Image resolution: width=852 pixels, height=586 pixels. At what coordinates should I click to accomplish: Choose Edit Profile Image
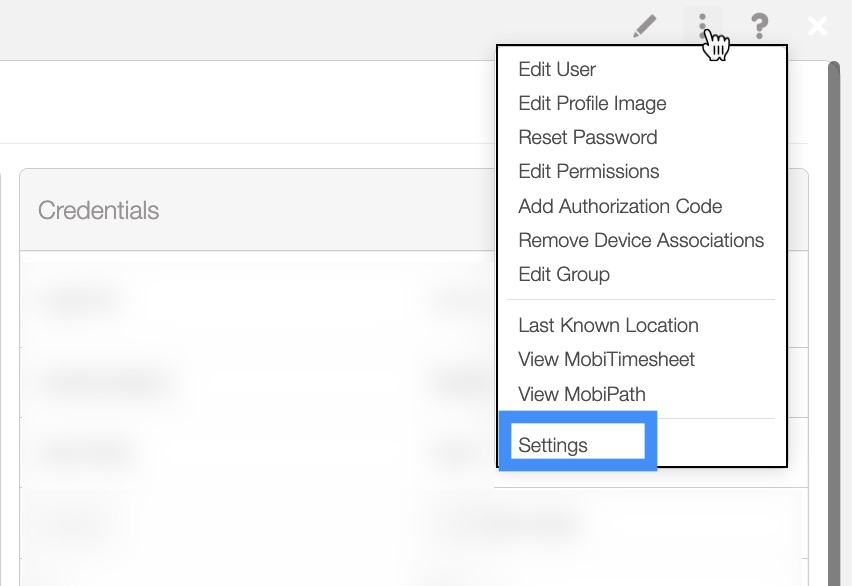(592, 103)
